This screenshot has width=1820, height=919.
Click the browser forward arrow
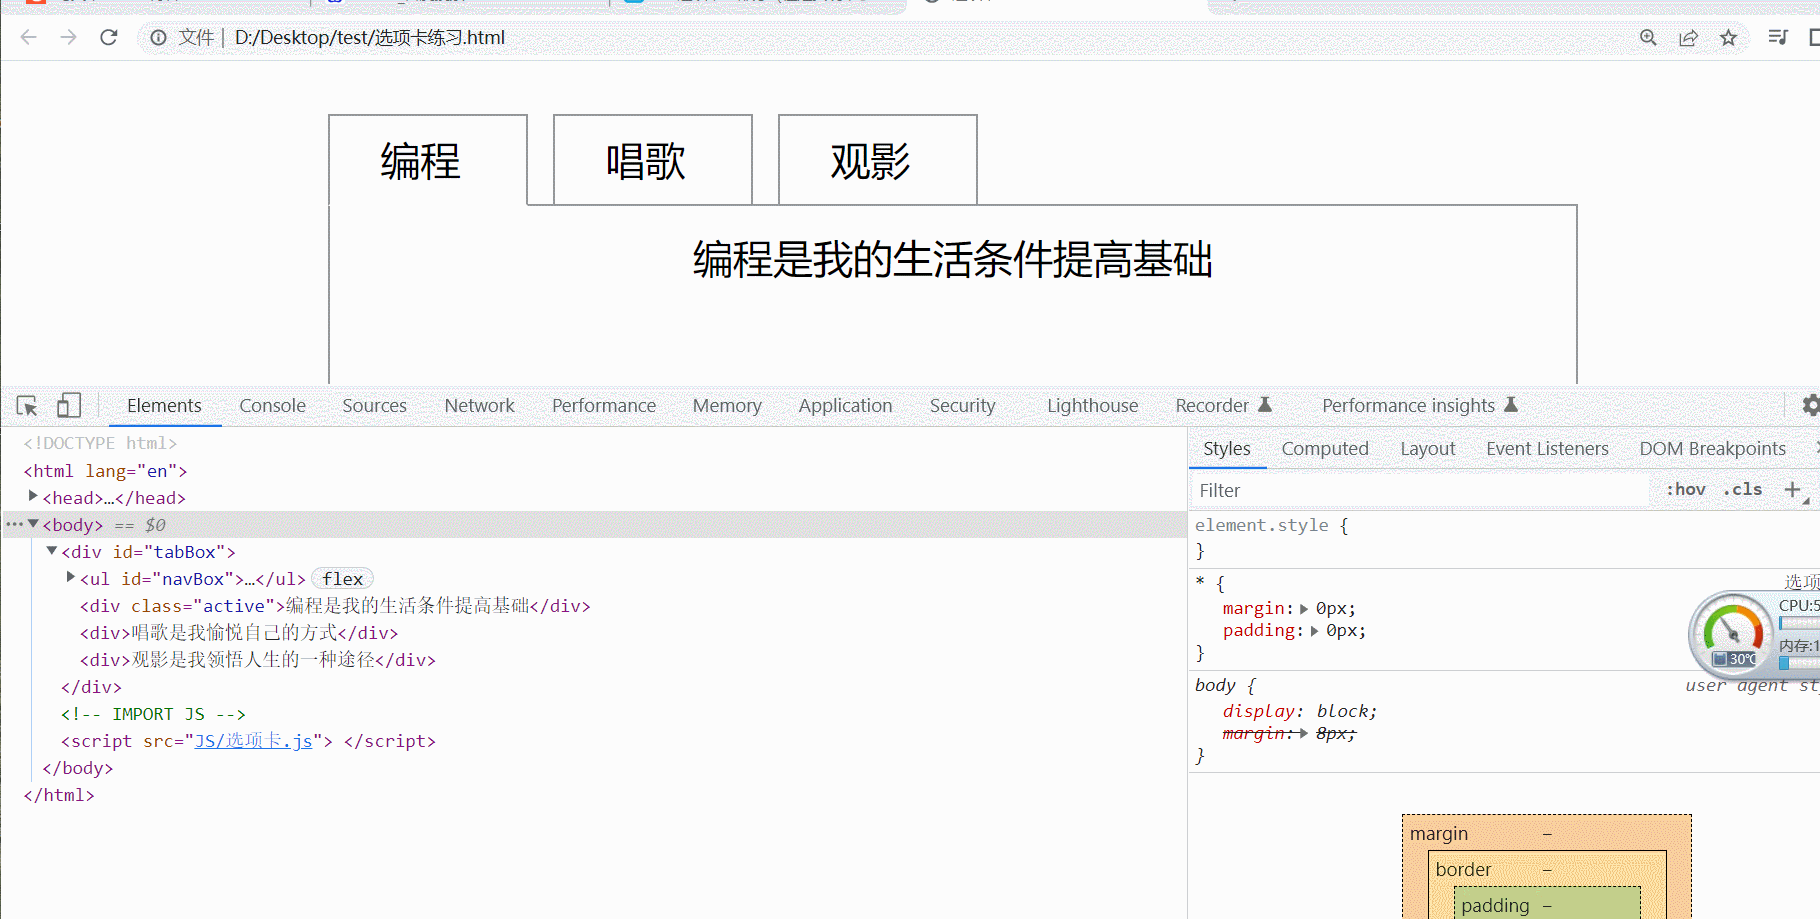tap(68, 38)
